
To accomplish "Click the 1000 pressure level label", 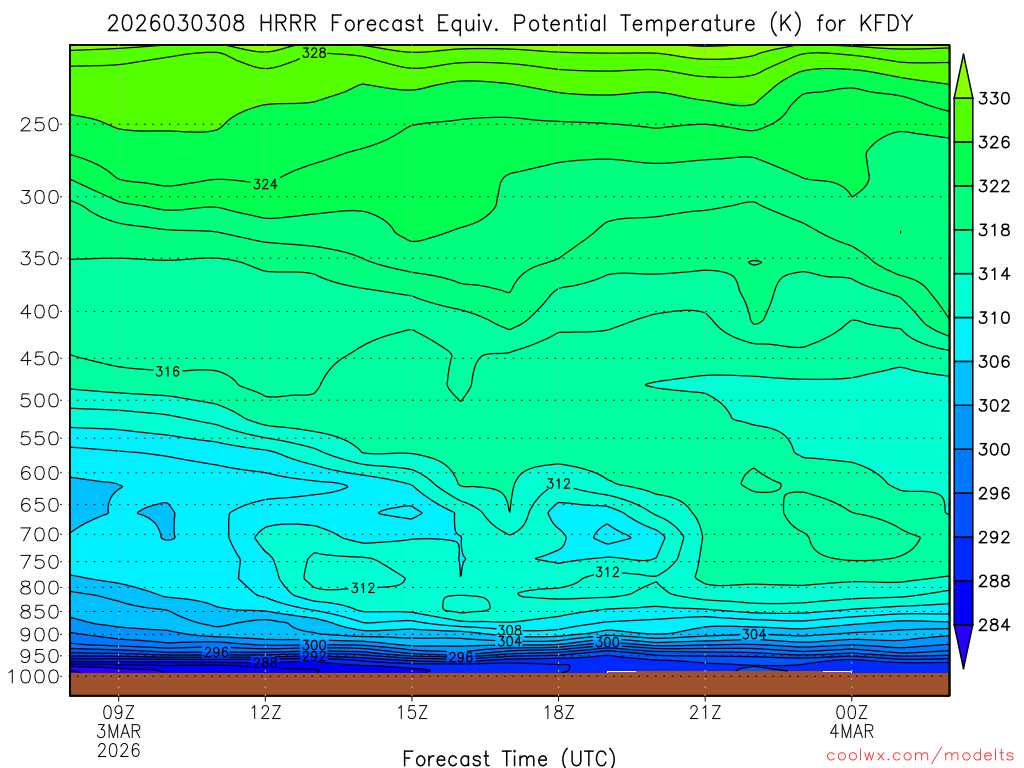I will coord(35,677).
